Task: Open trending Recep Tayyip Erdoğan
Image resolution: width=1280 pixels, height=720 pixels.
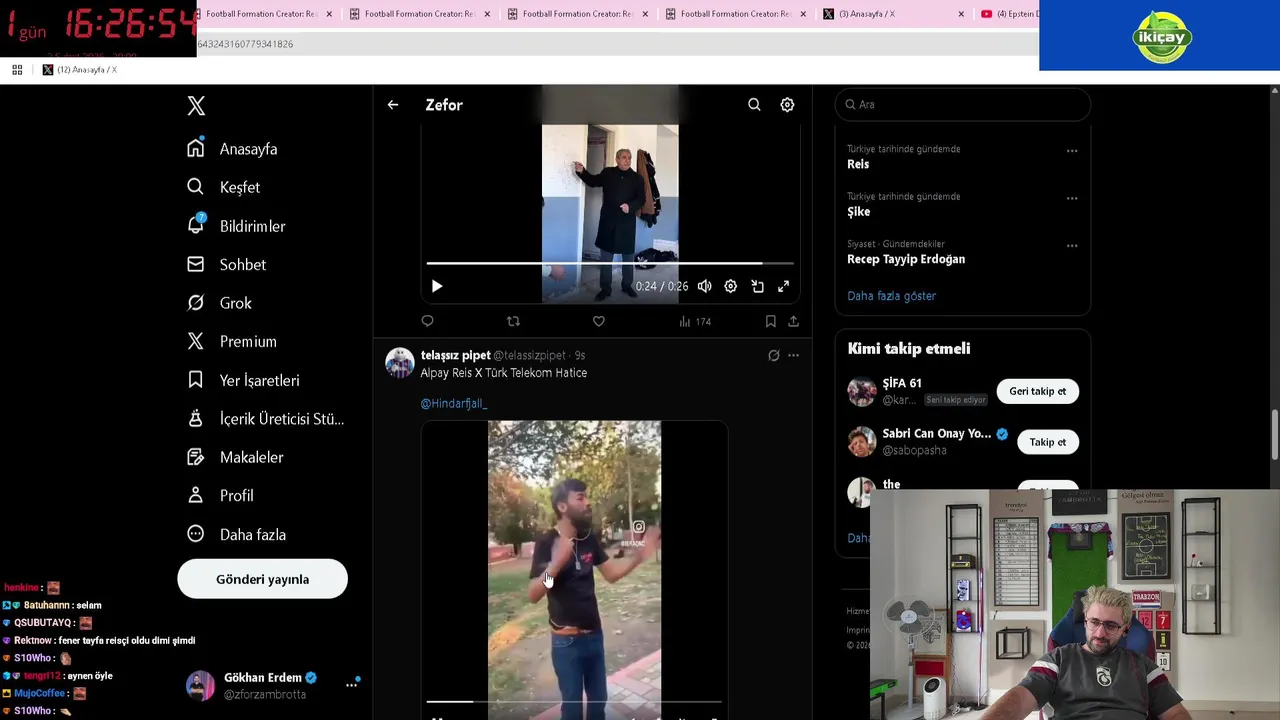Action: [x=906, y=259]
